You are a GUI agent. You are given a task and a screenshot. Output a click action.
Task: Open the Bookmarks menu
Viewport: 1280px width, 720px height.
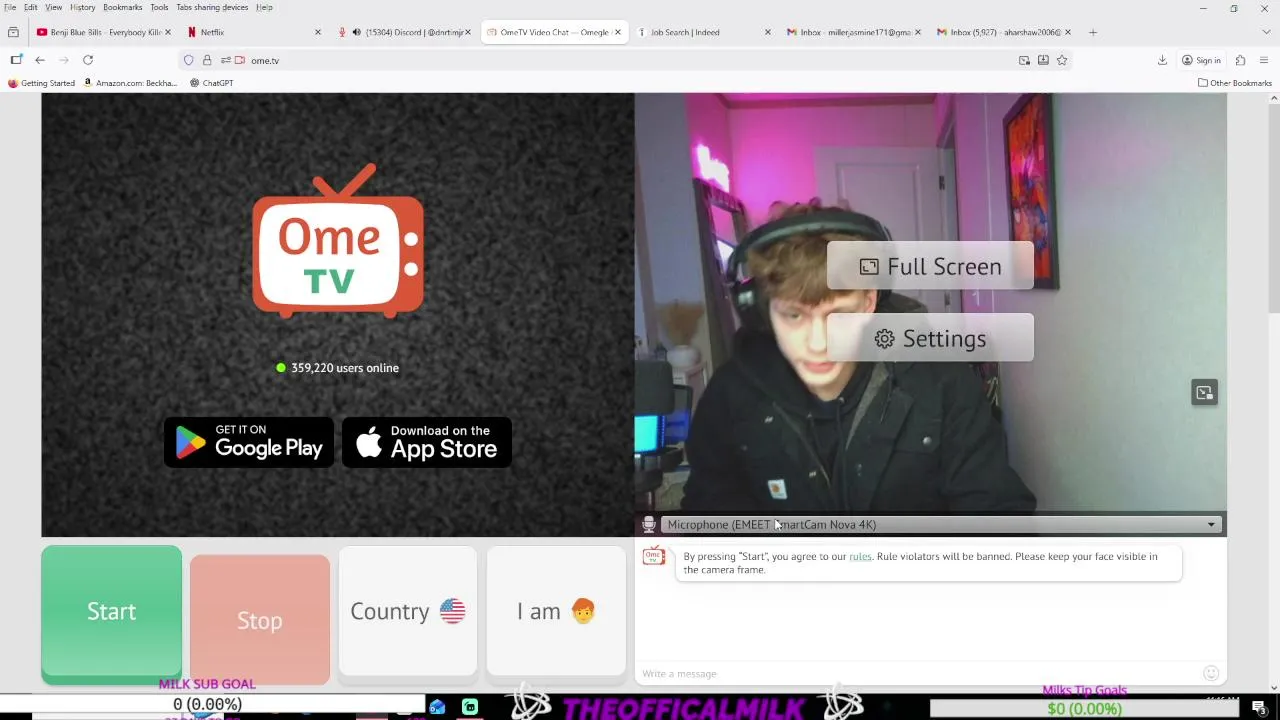[x=123, y=7]
